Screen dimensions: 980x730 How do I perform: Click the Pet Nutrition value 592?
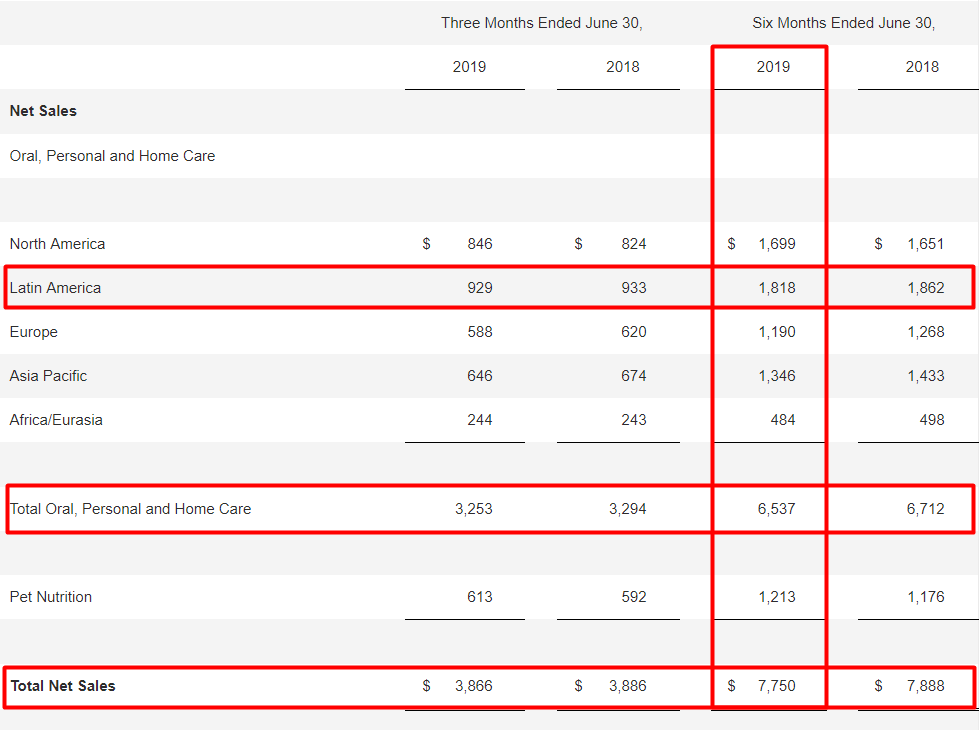(x=633, y=597)
